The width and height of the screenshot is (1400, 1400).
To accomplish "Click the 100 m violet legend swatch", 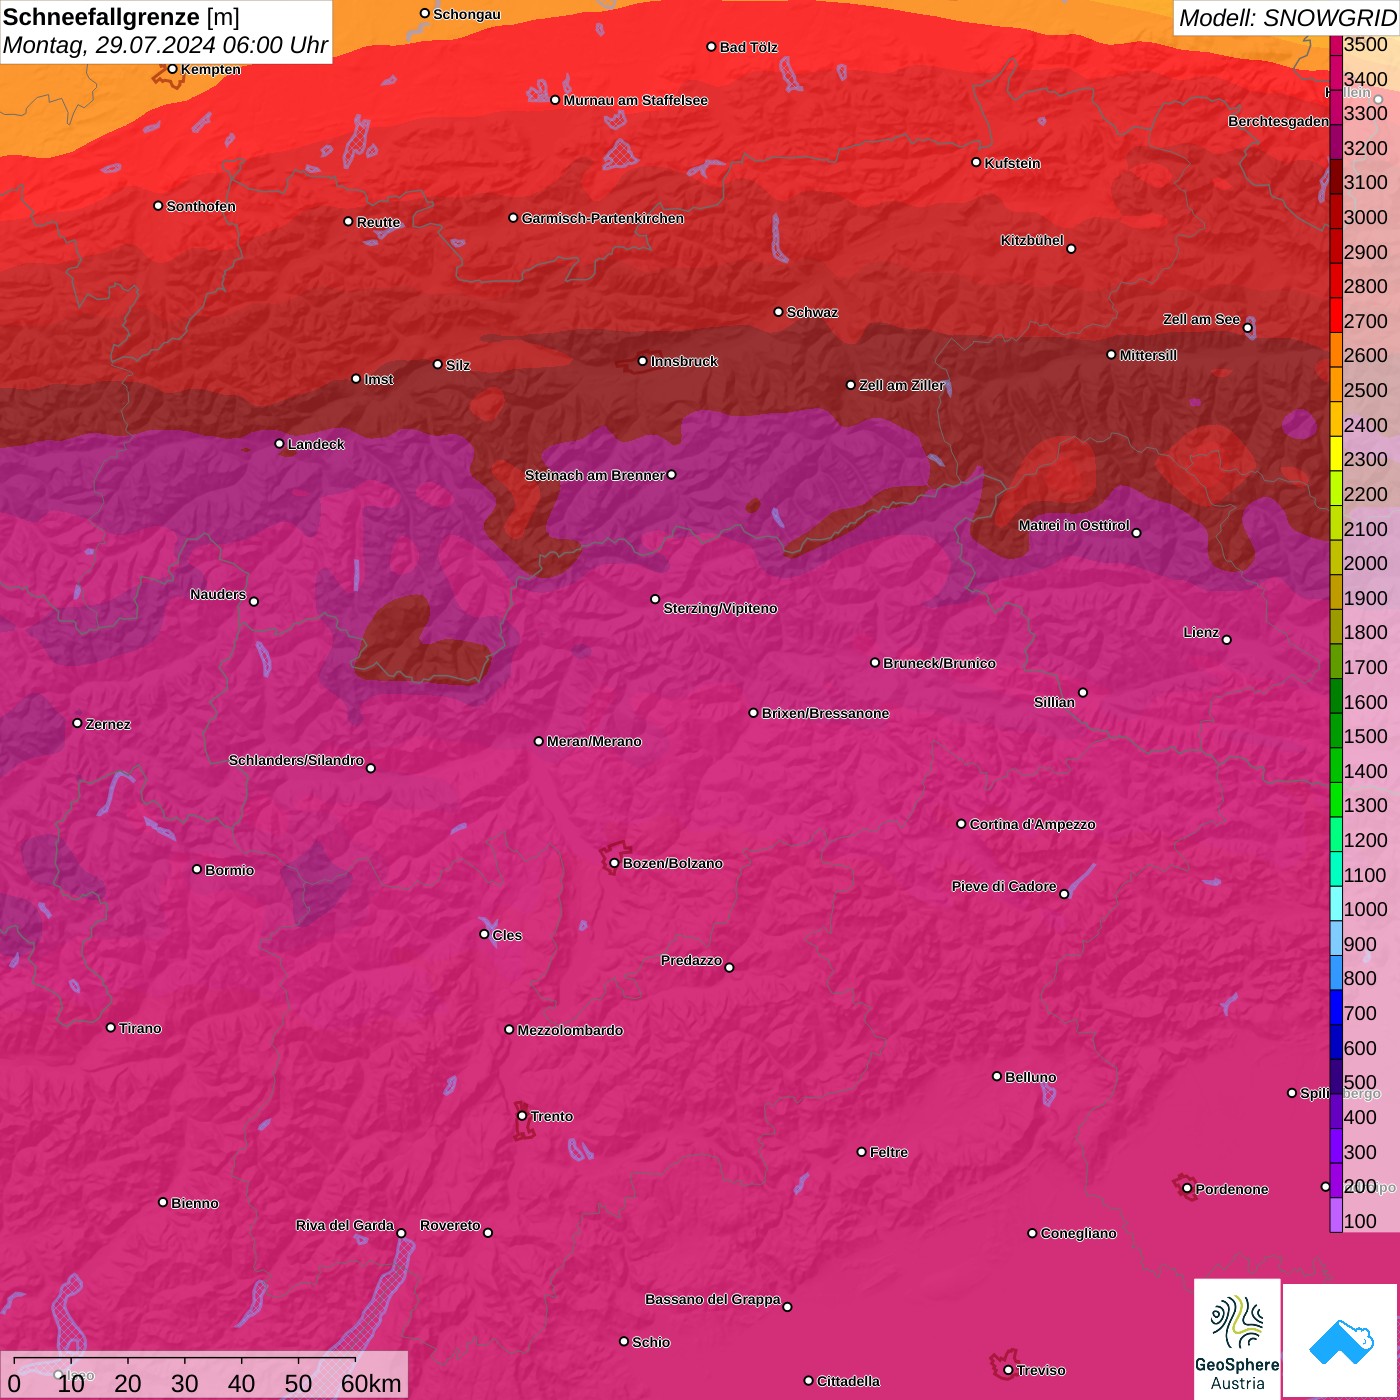I will tap(1335, 1215).
